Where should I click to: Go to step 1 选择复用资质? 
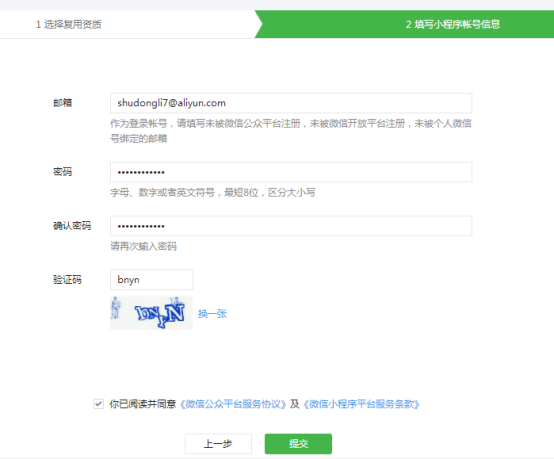69,24
